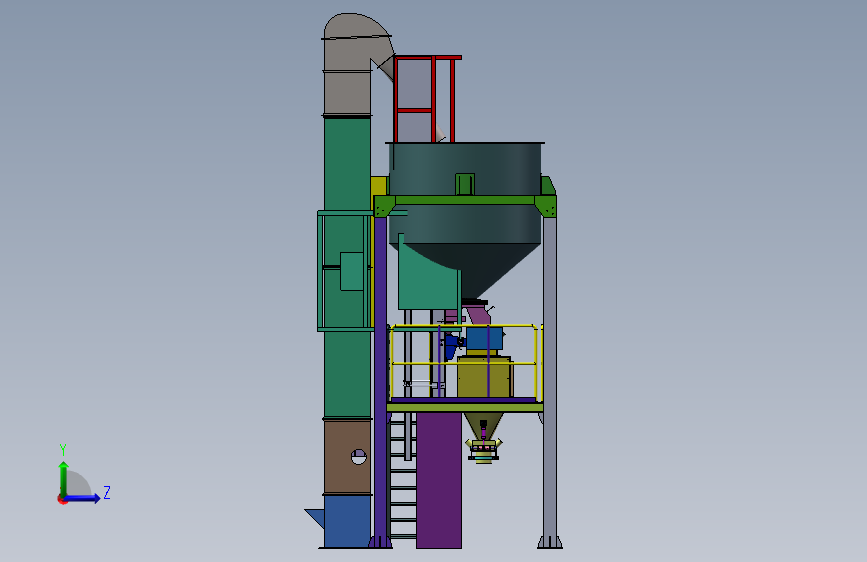Select the small green box on hopper
Viewport: 867px width, 562px height.
pyautogui.click(x=464, y=184)
